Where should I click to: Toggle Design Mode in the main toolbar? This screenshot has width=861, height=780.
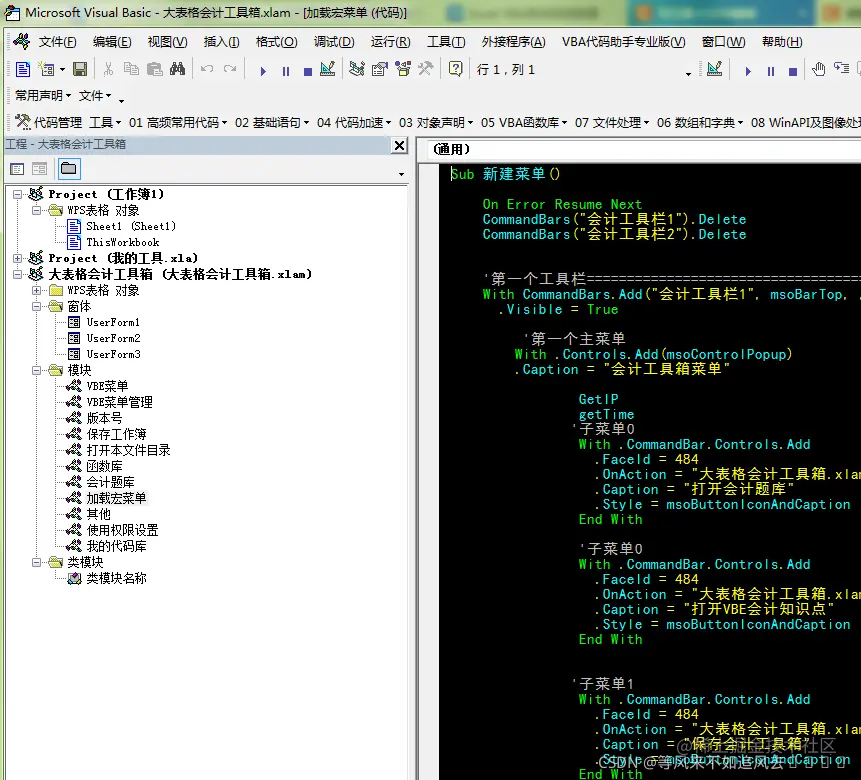pos(328,69)
